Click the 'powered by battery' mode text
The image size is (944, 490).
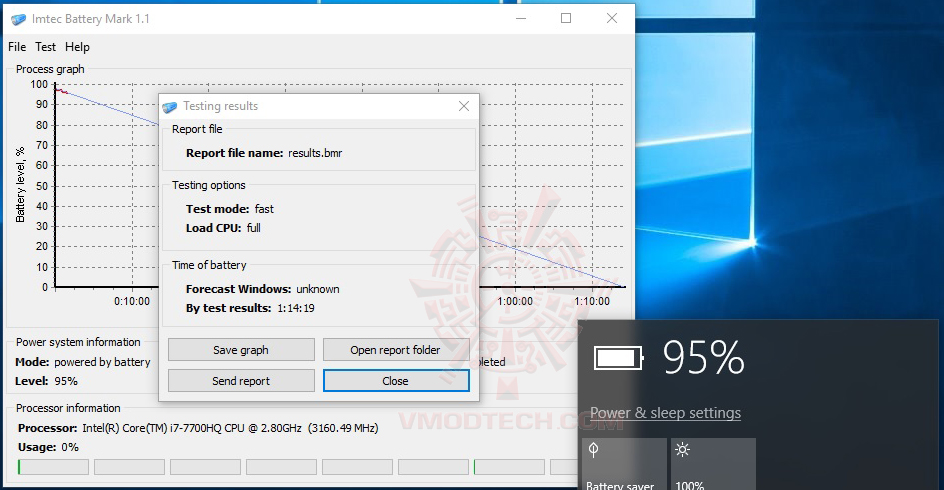tap(102, 362)
